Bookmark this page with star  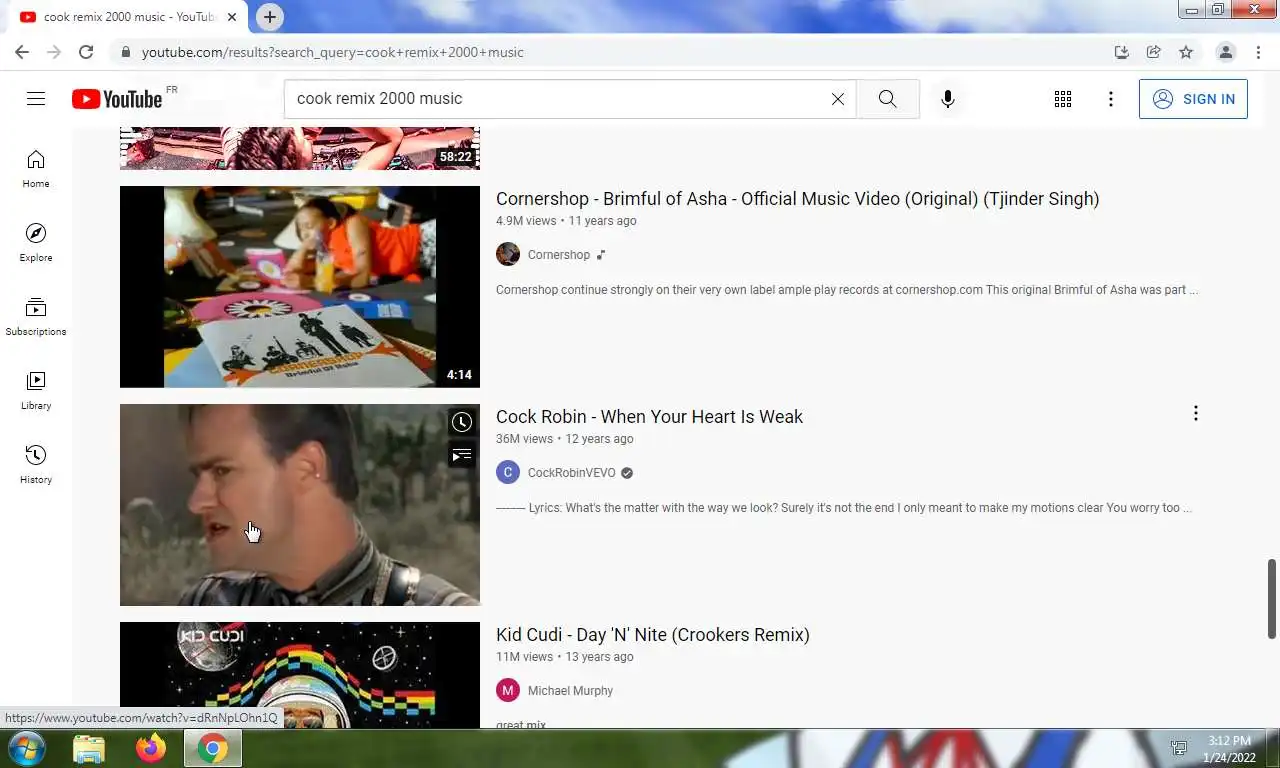[1186, 52]
